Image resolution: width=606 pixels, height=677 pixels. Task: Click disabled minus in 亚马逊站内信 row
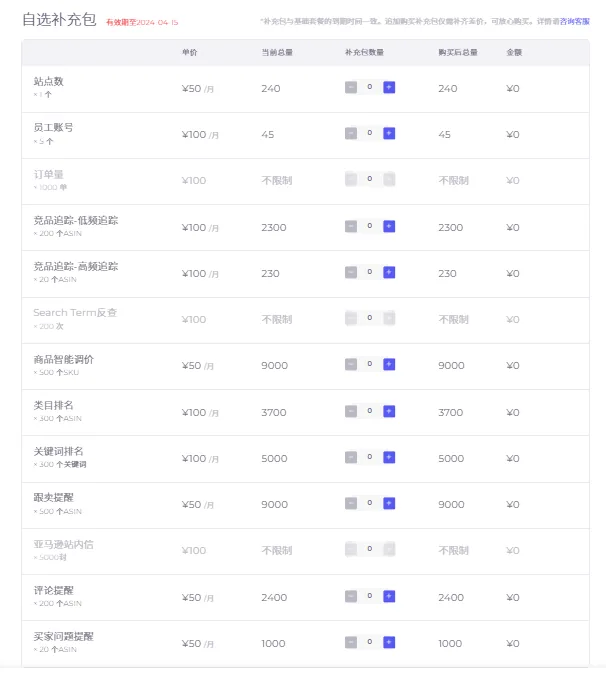(351, 549)
